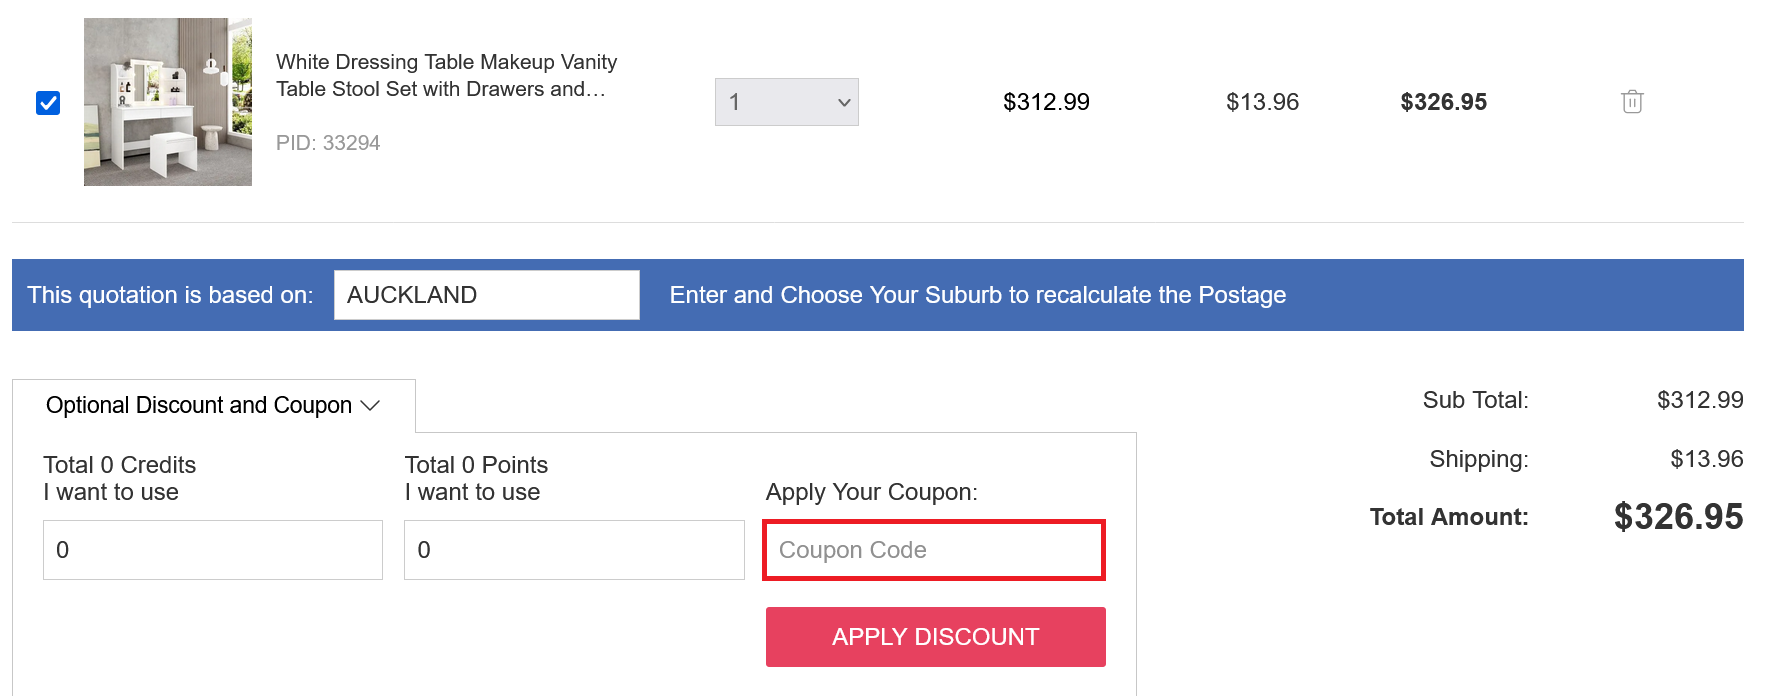Click the Coupon Code input field
1777x696 pixels.
pos(934,550)
